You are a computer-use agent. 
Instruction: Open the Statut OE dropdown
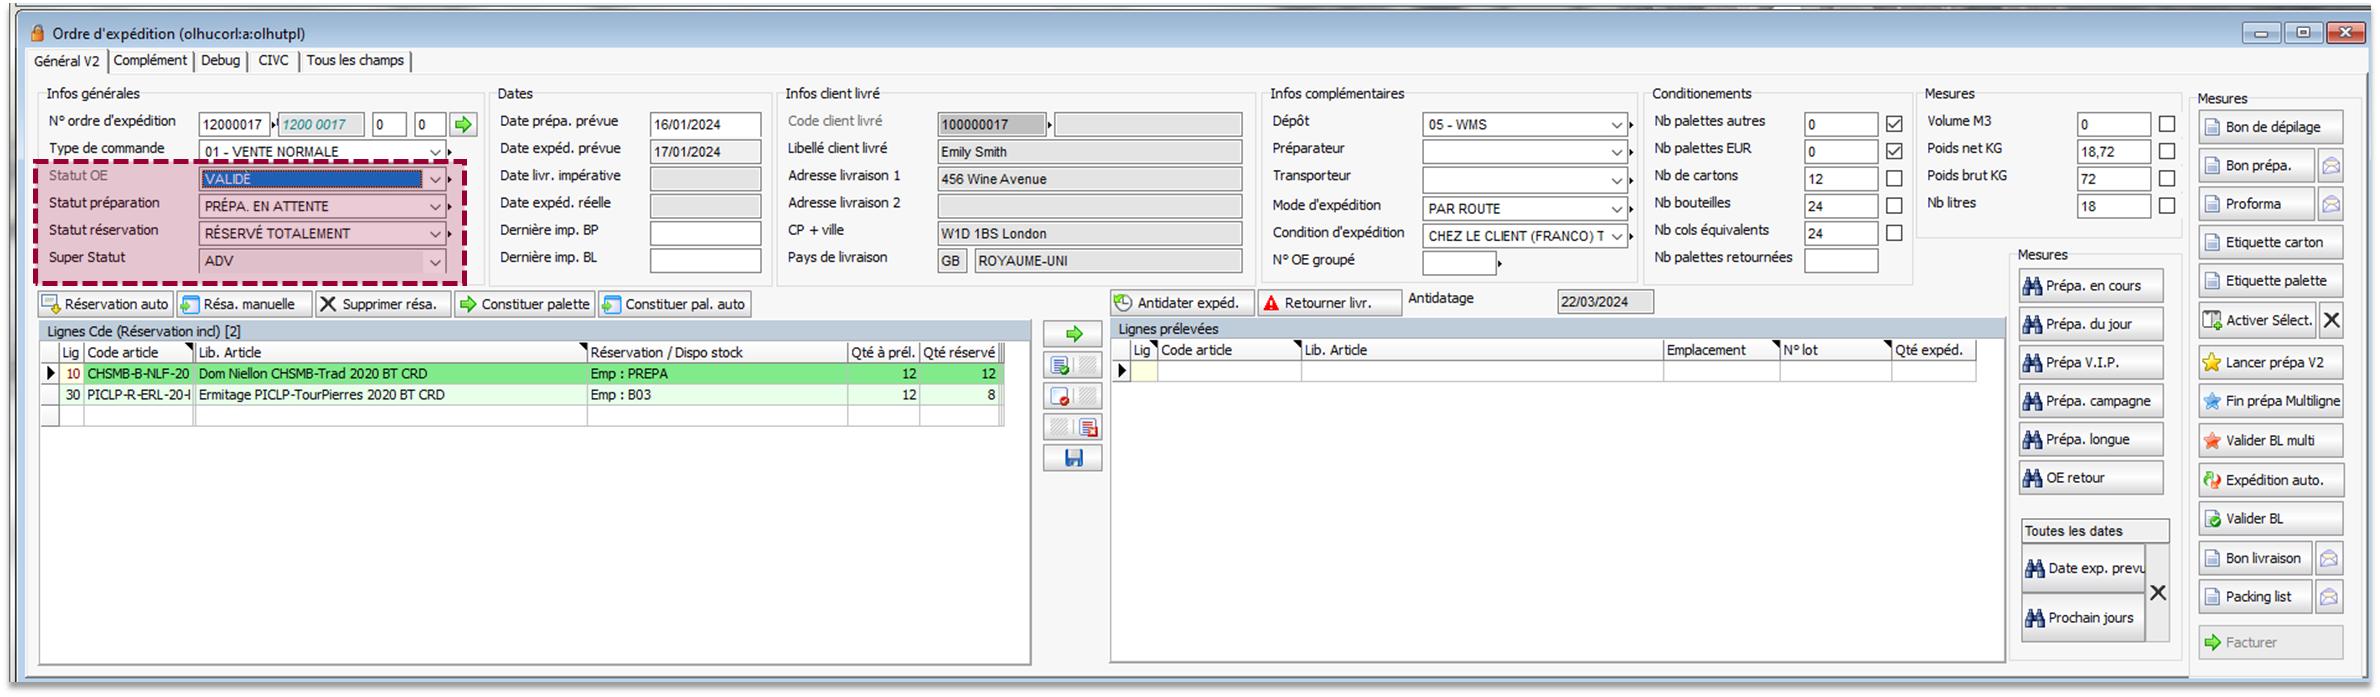[x=435, y=180]
